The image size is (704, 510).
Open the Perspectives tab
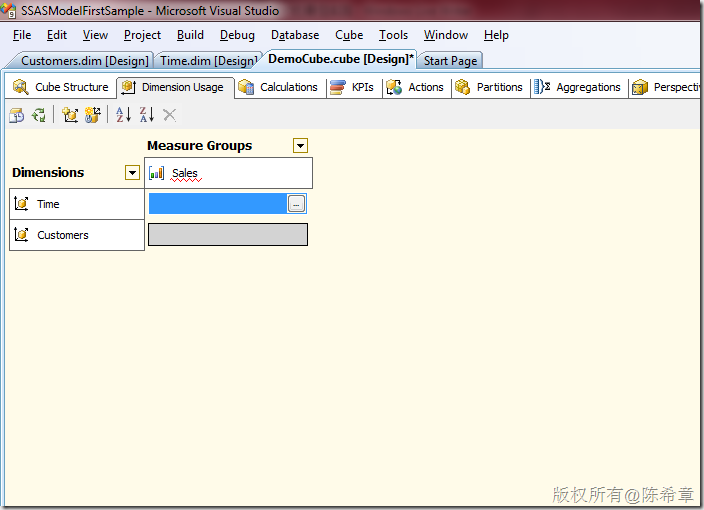click(x=666, y=87)
